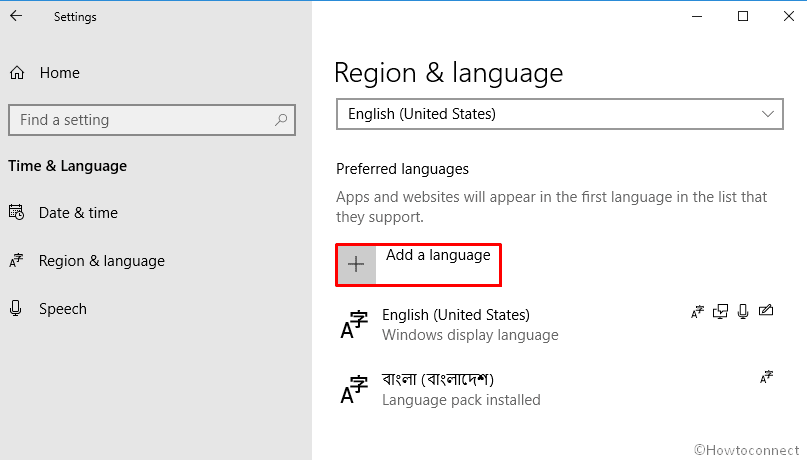This screenshot has height=460, width=807.
Task: Click the search magnifier icon
Action: (281, 120)
